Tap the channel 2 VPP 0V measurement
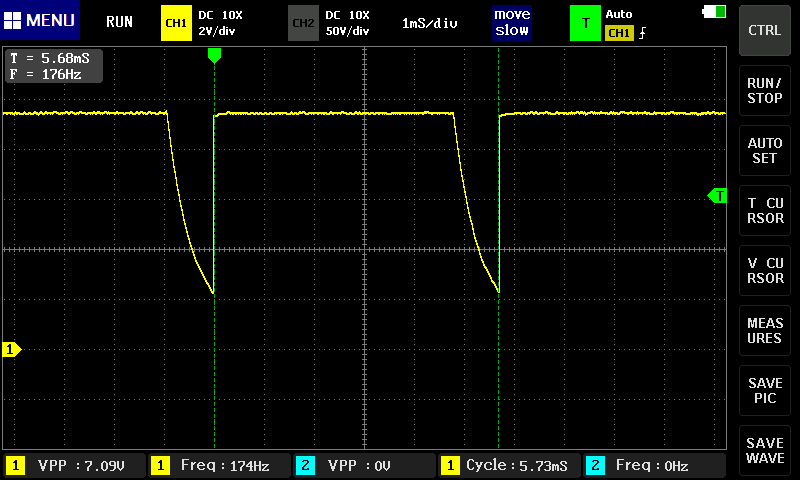800x480 pixels. click(x=364, y=465)
